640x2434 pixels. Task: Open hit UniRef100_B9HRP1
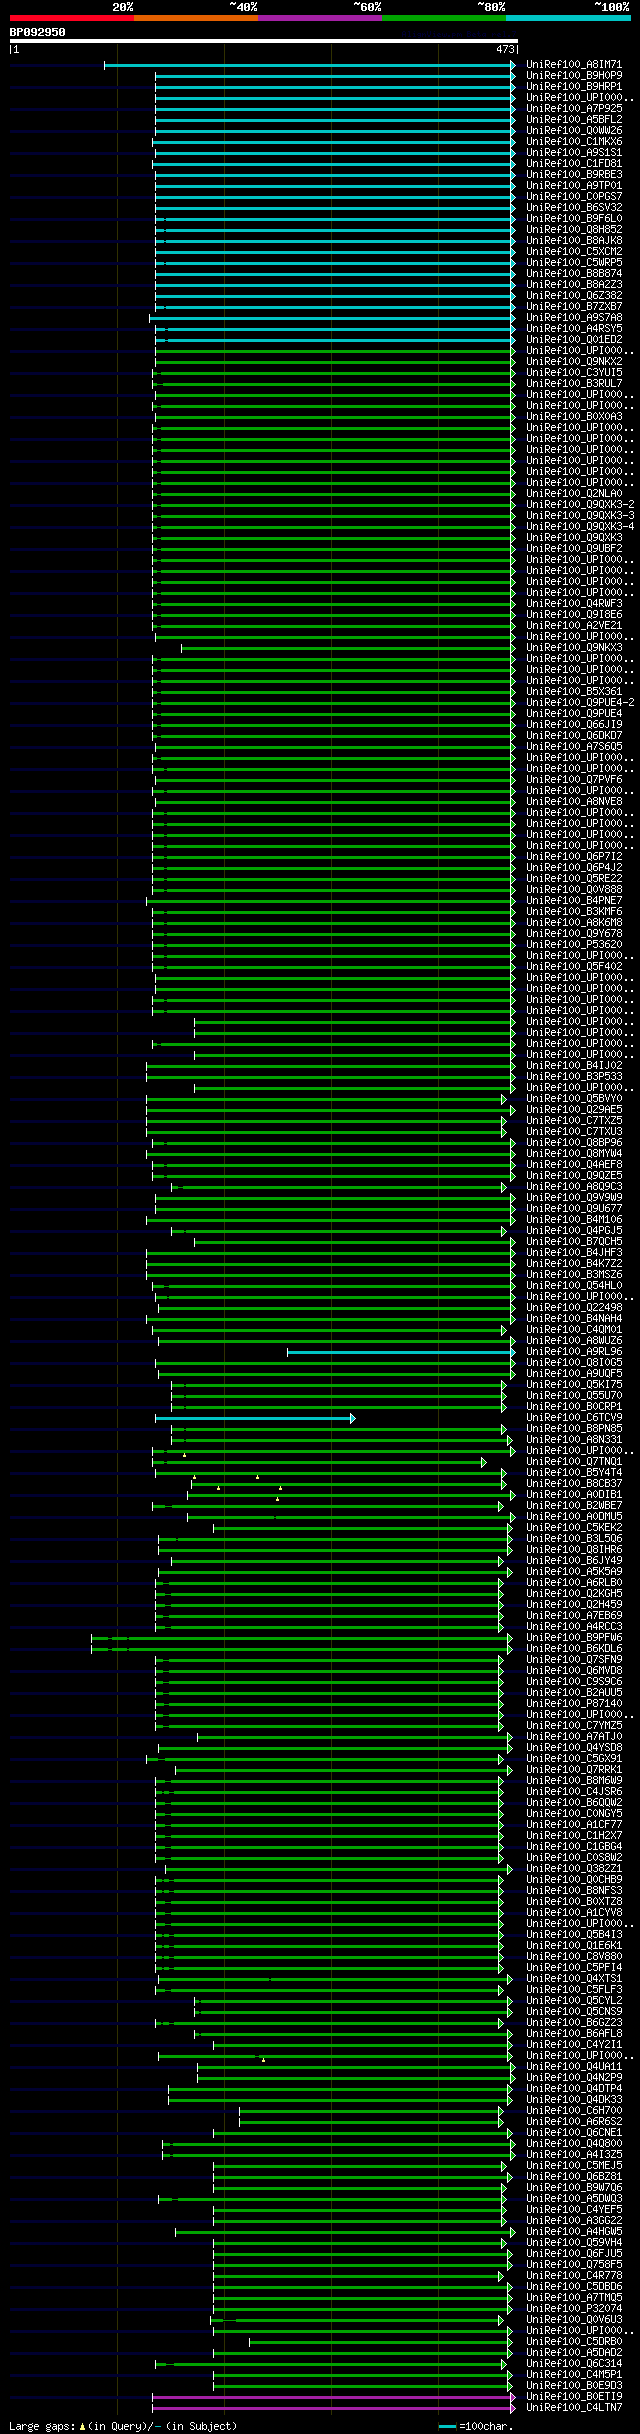point(574,86)
